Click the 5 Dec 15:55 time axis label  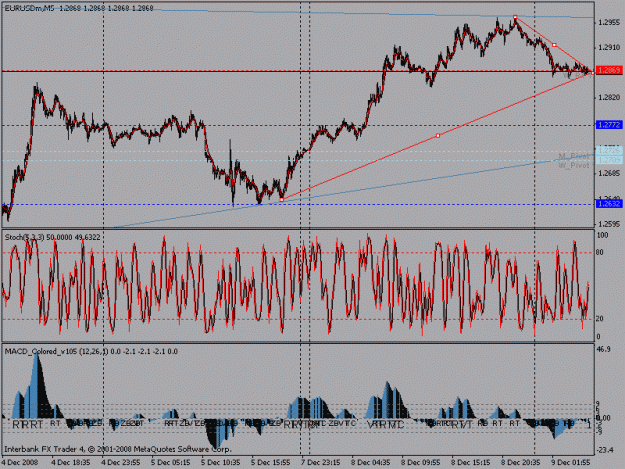(x=270, y=463)
